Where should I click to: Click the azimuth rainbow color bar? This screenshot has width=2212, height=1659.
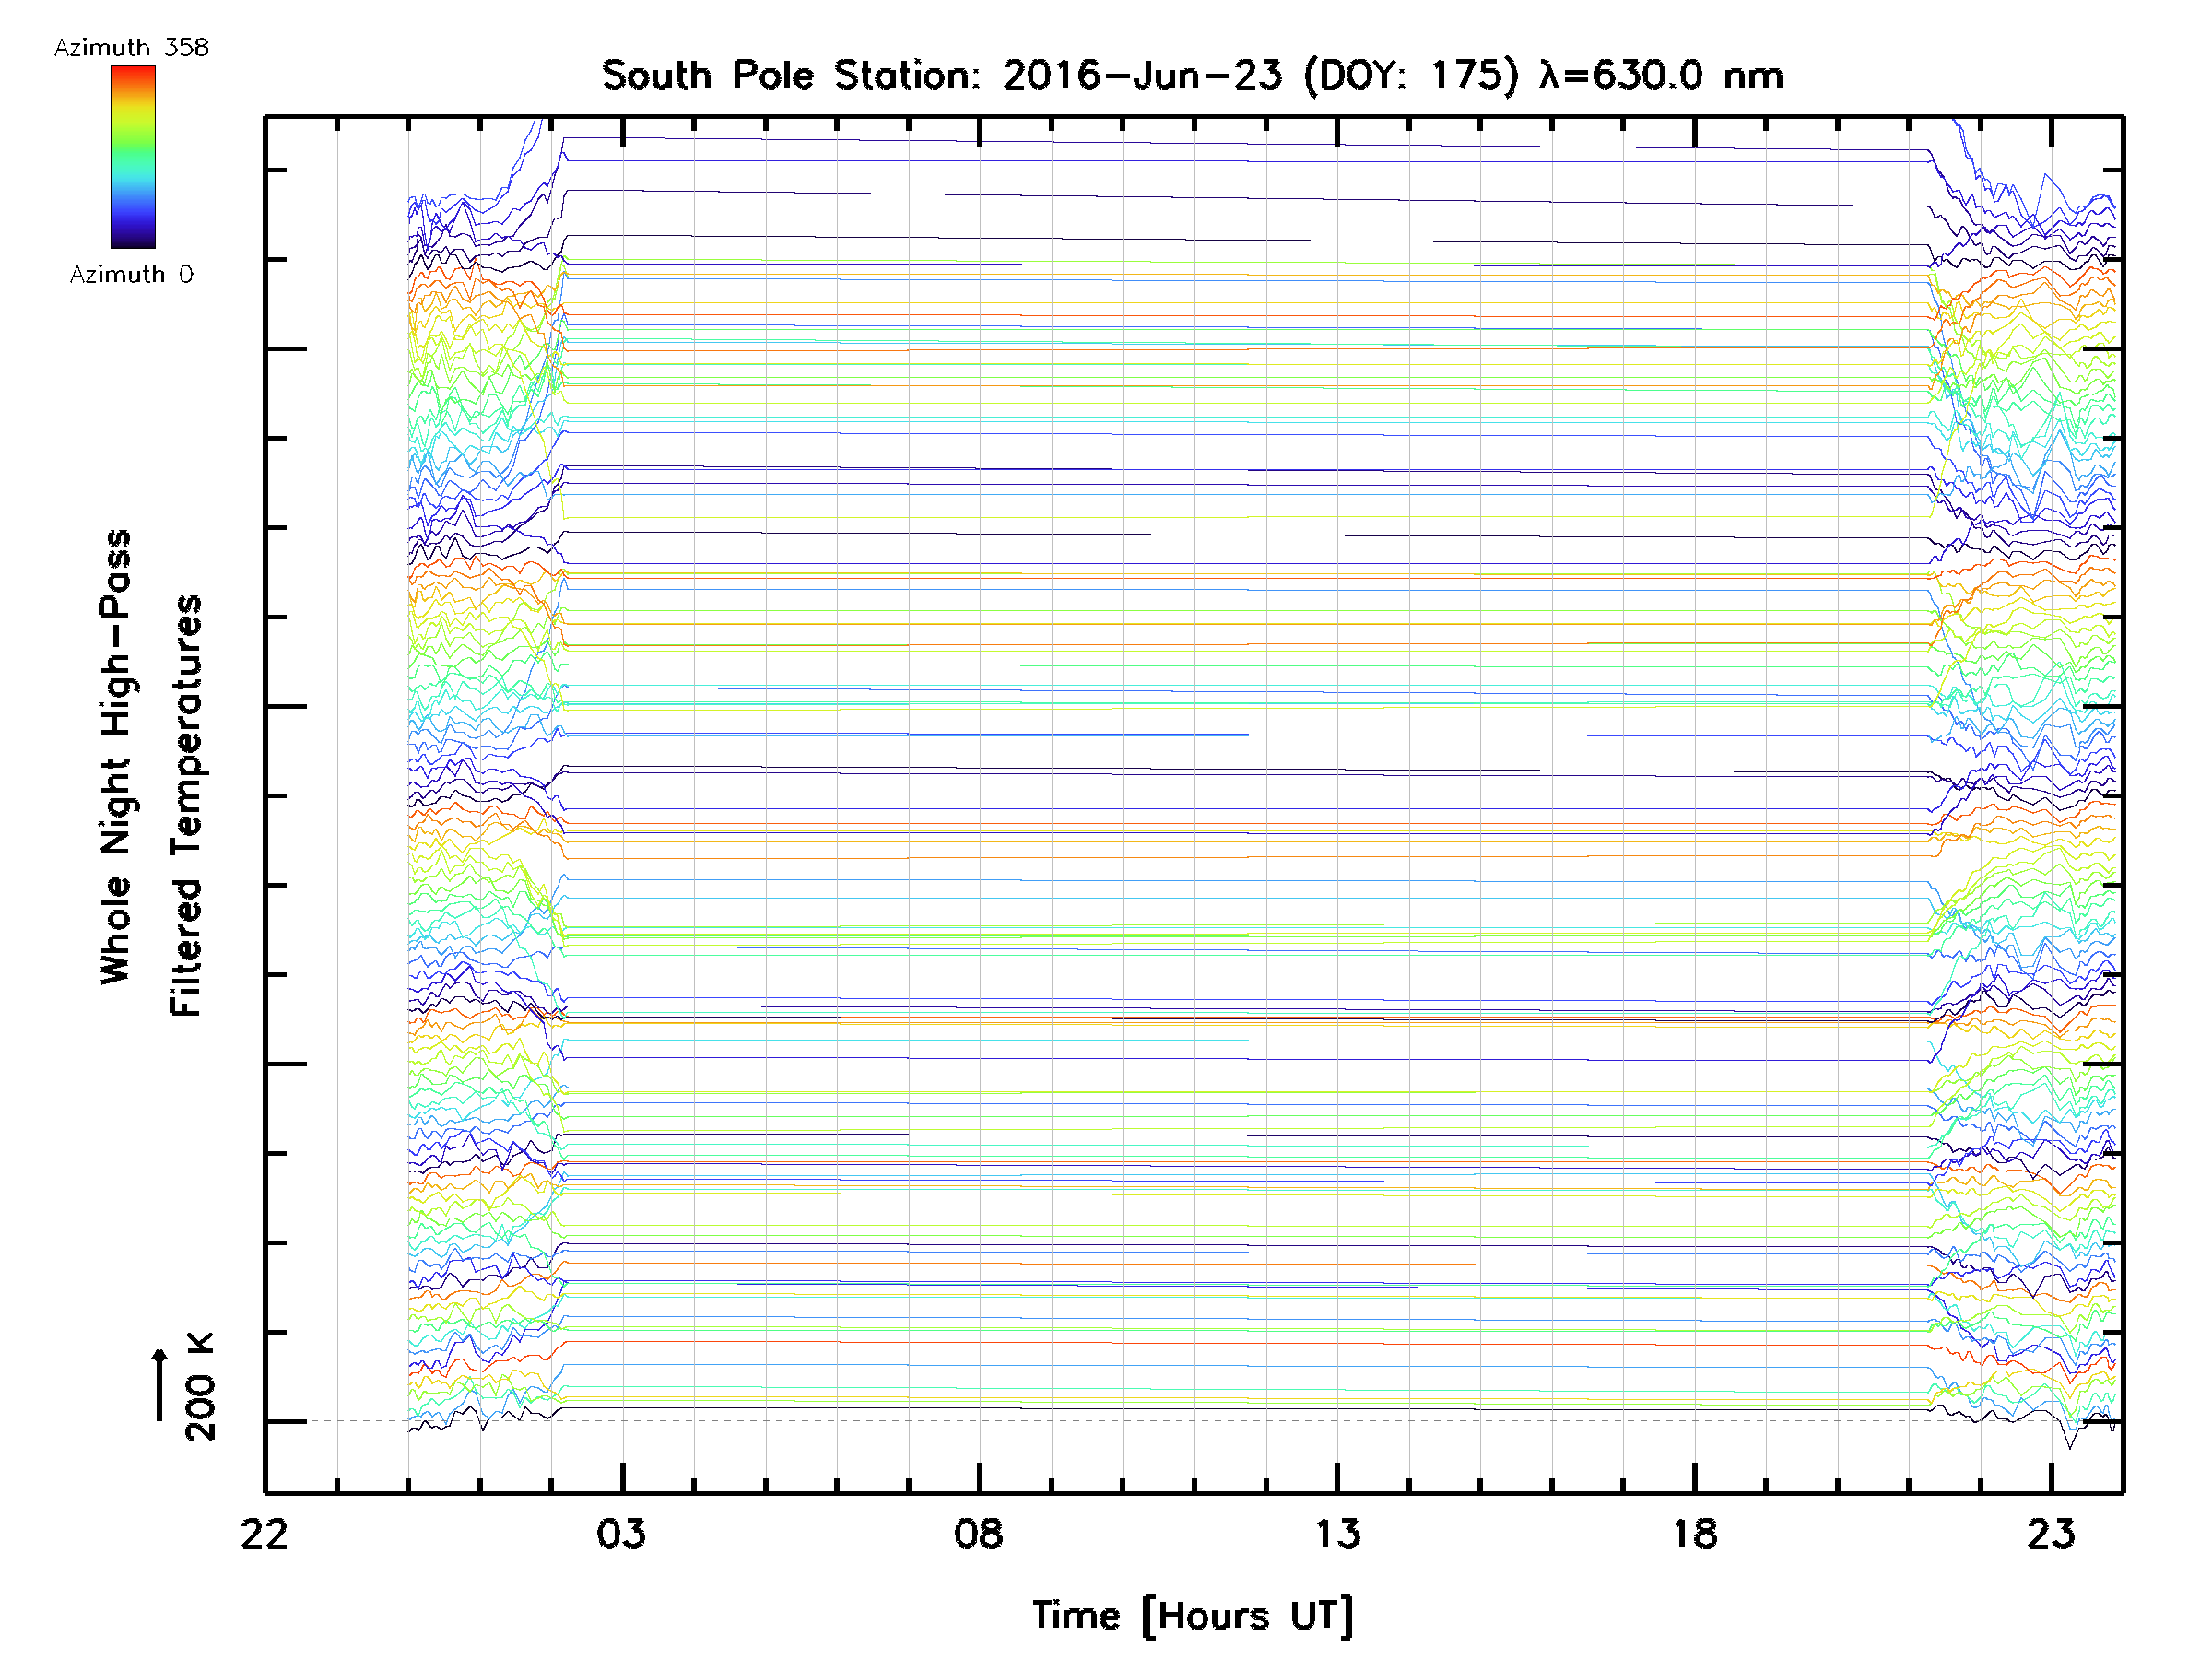[x=133, y=157]
